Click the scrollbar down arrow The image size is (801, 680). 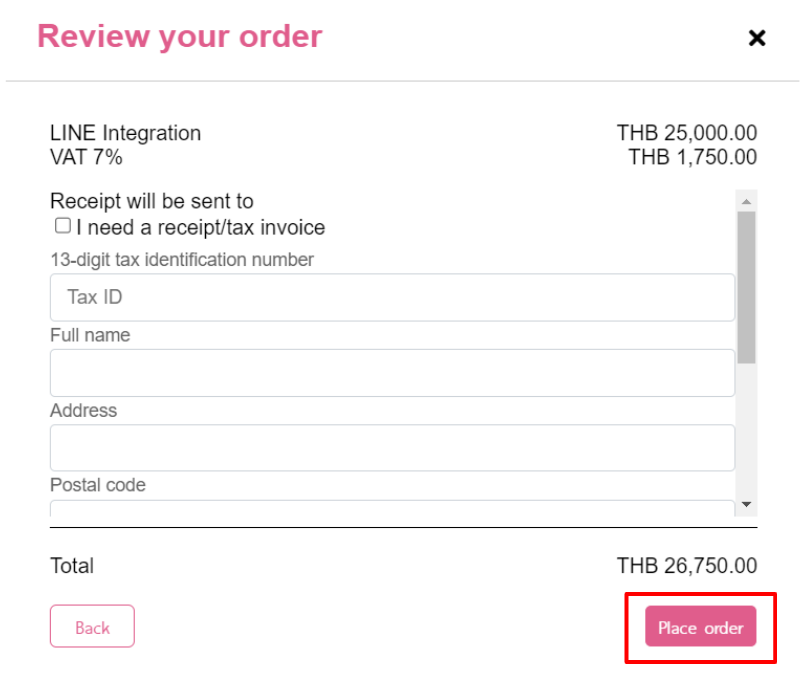746,505
